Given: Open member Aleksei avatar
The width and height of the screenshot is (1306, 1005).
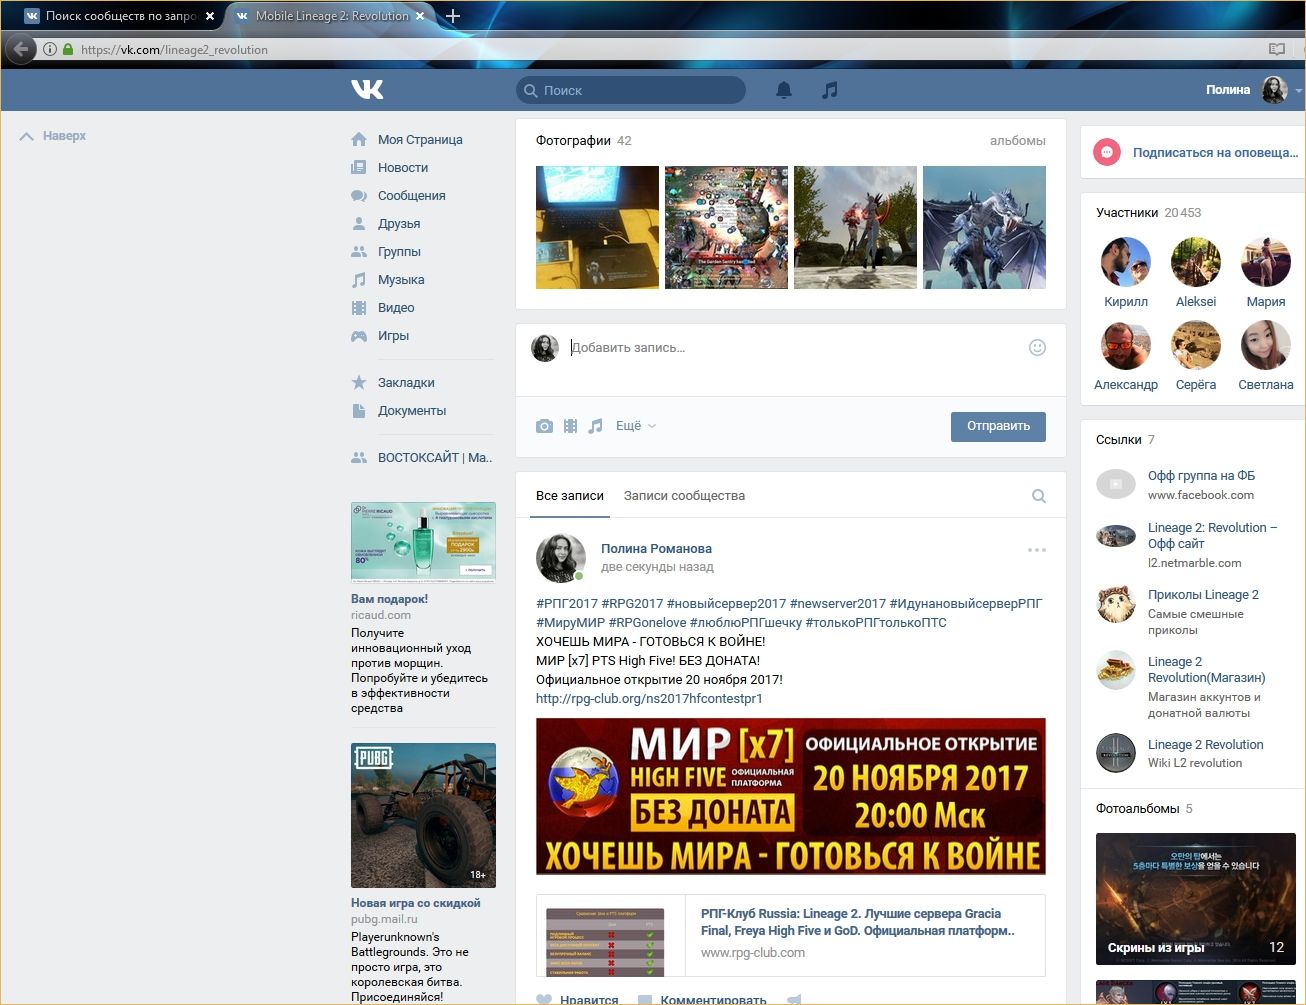Looking at the screenshot, I should click(x=1196, y=262).
